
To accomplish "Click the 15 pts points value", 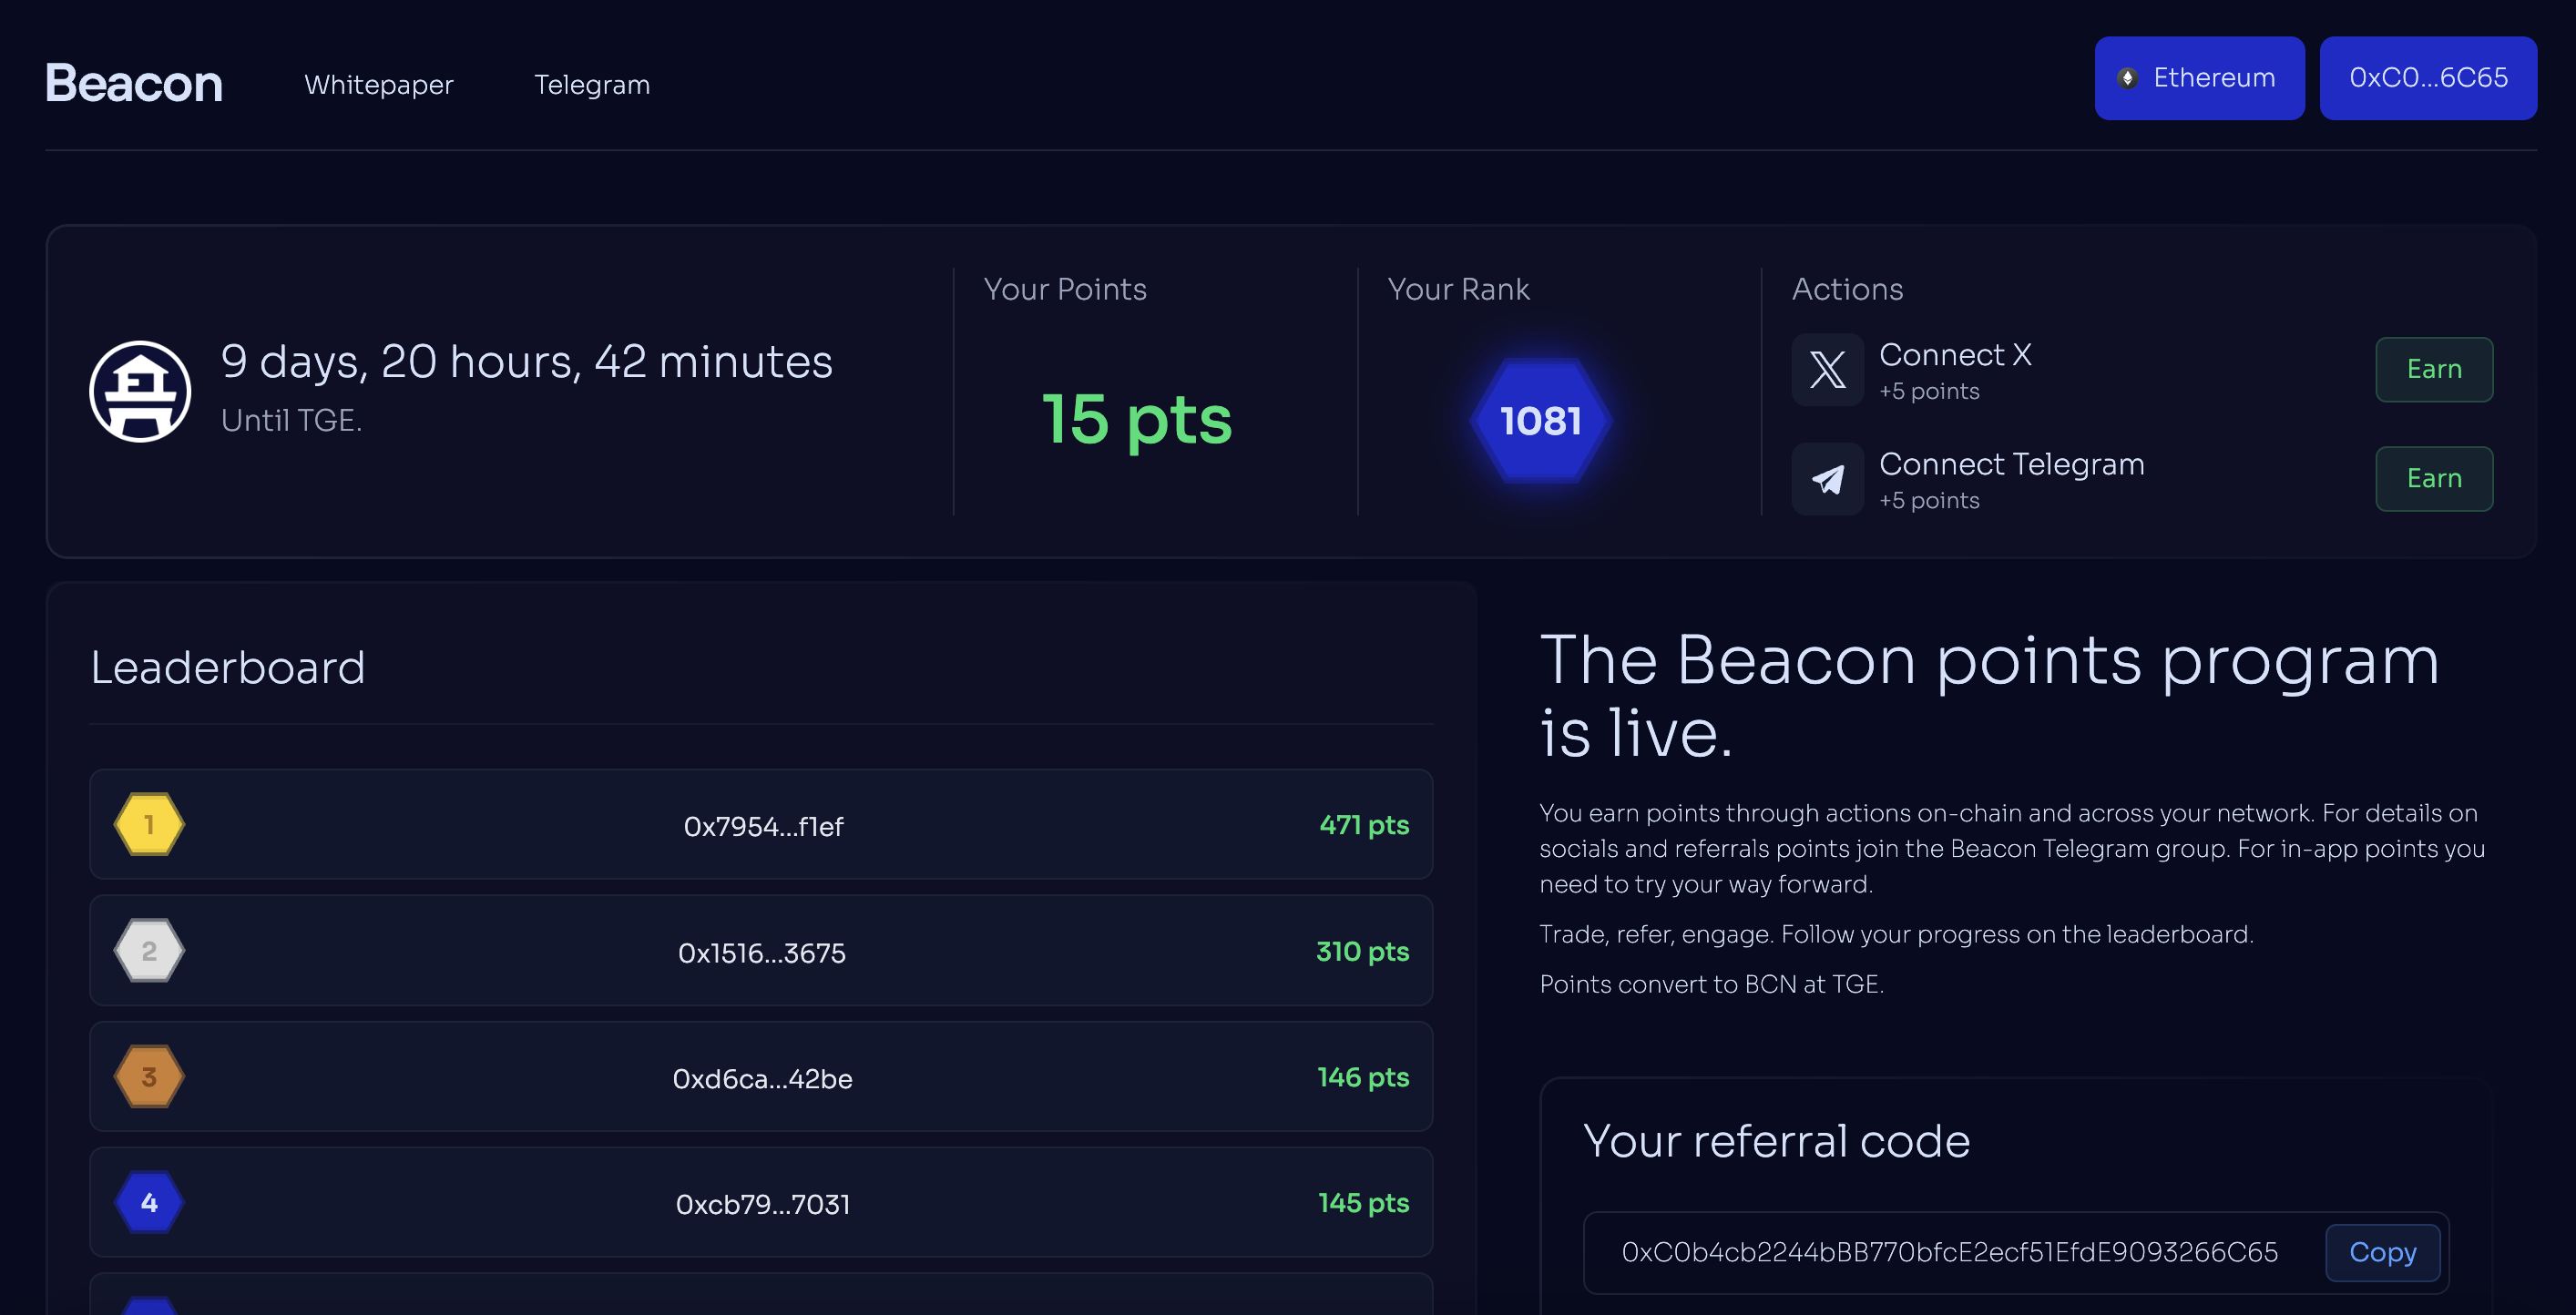I will point(1137,419).
